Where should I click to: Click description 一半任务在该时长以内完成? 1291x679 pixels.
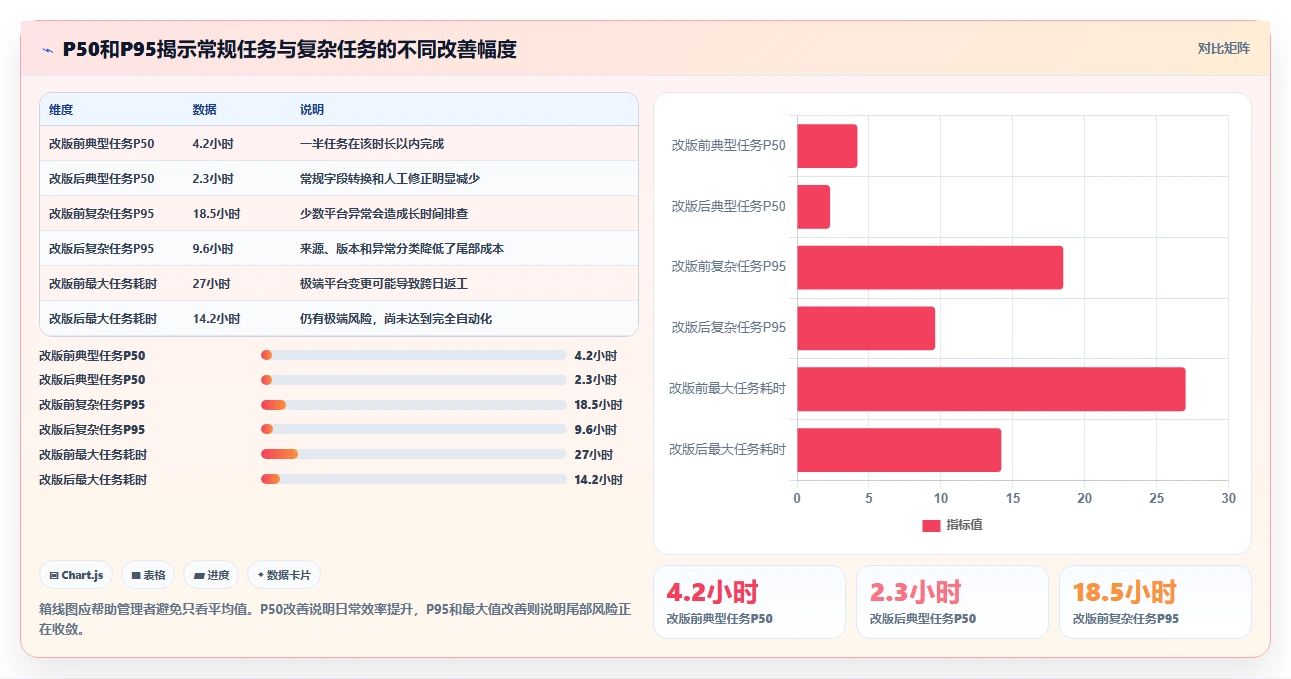click(372, 144)
